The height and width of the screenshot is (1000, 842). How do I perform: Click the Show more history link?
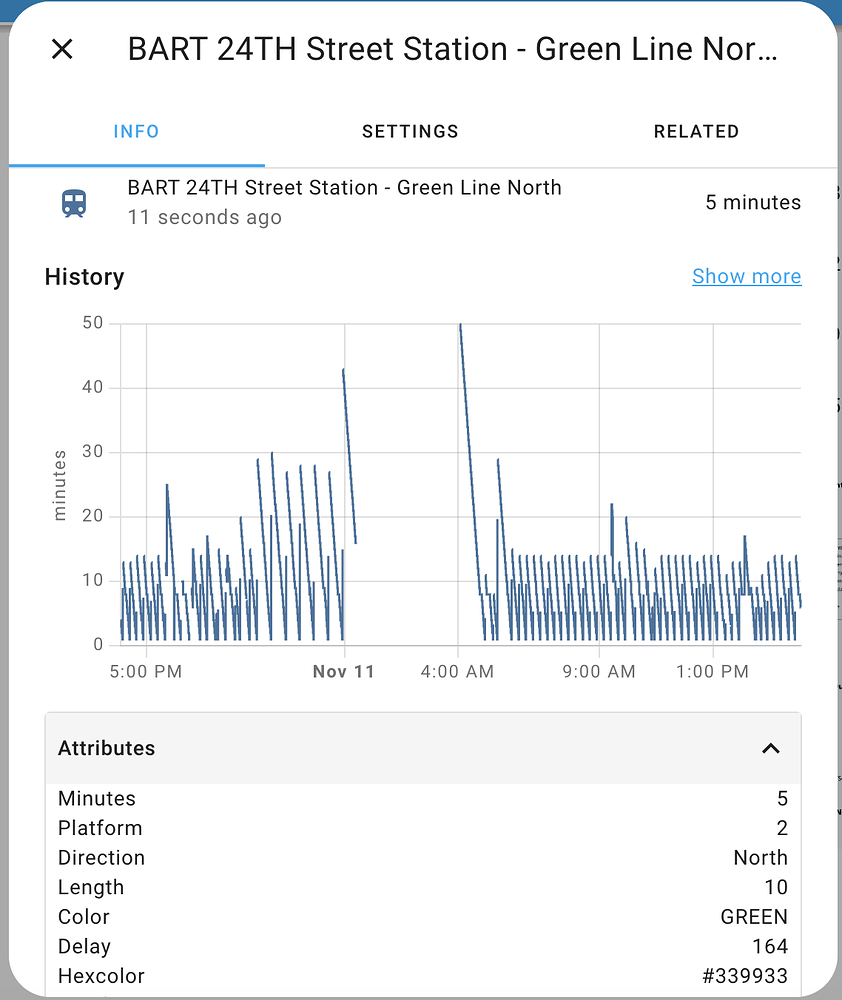click(746, 276)
